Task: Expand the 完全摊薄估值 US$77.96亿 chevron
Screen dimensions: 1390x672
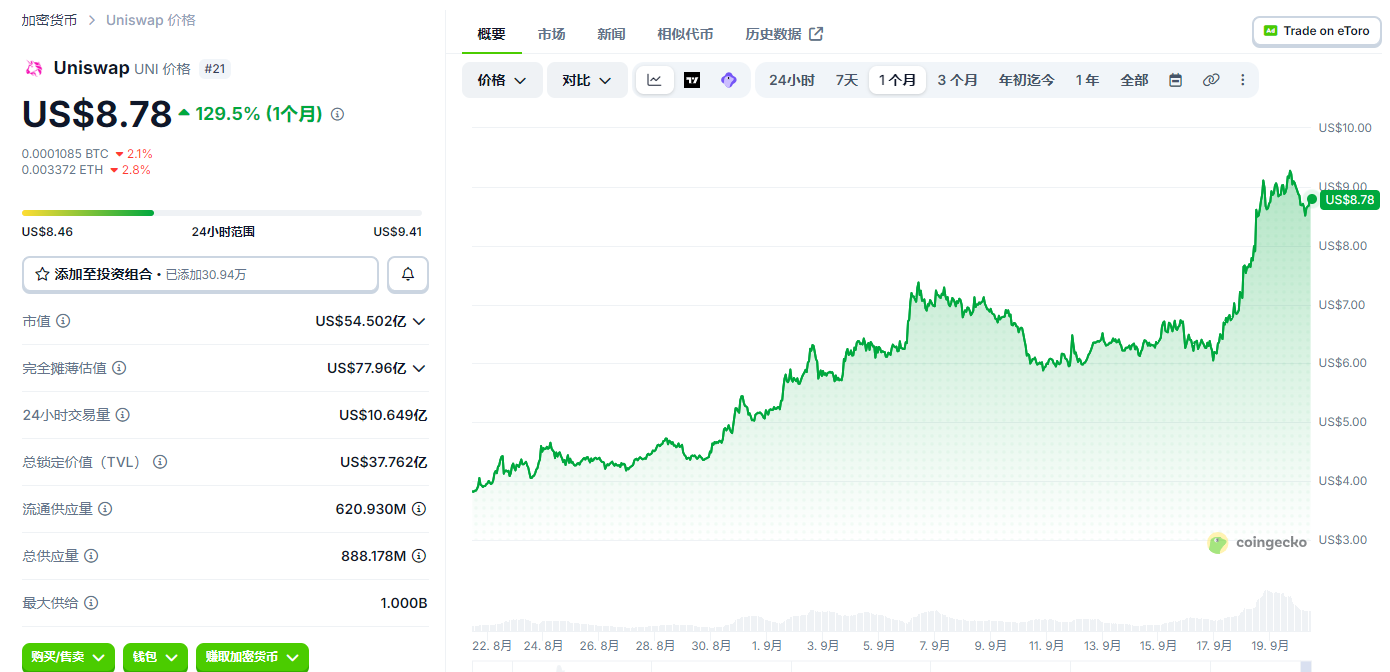Action: pyautogui.click(x=419, y=368)
